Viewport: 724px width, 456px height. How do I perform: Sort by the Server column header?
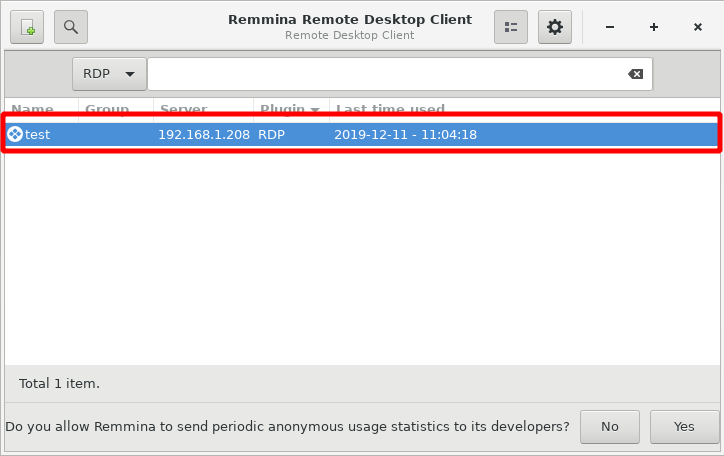tap(184, 109)
